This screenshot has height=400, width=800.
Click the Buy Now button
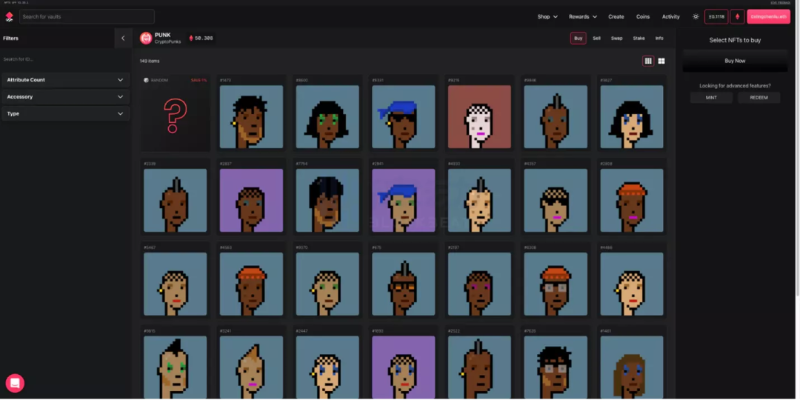click(x=735, y=61)
